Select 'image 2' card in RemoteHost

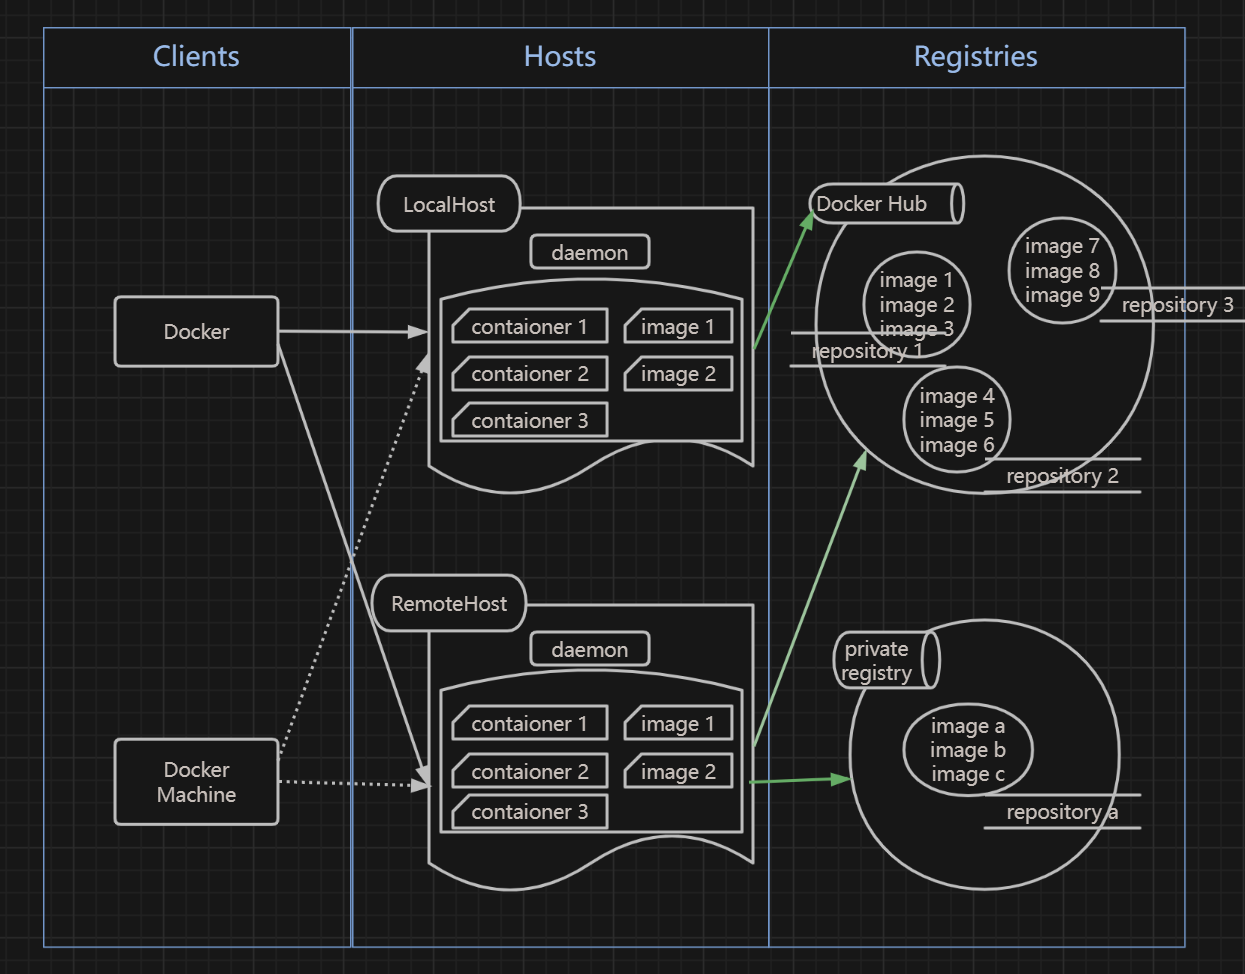point(678,771)
